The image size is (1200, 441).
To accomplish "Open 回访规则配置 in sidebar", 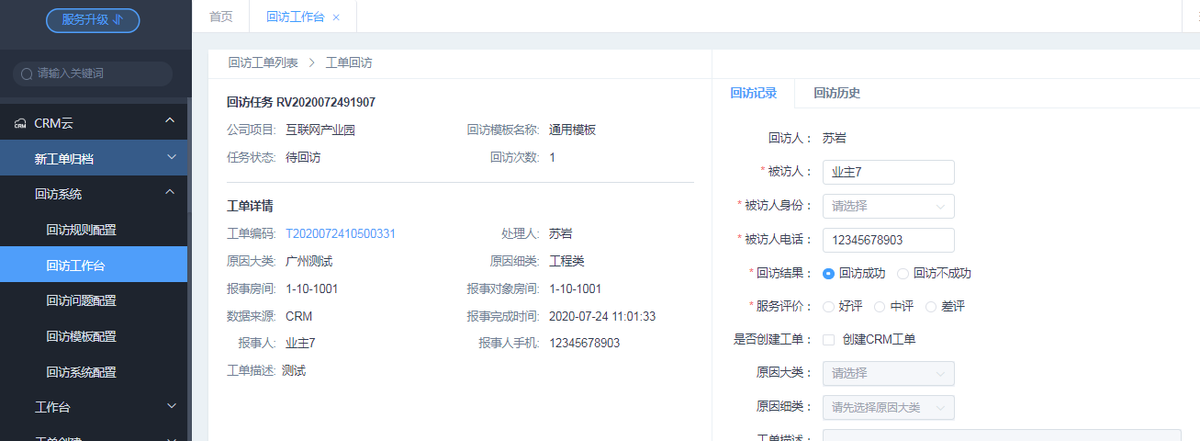I will pyautogui.click(x=81, y=230).
